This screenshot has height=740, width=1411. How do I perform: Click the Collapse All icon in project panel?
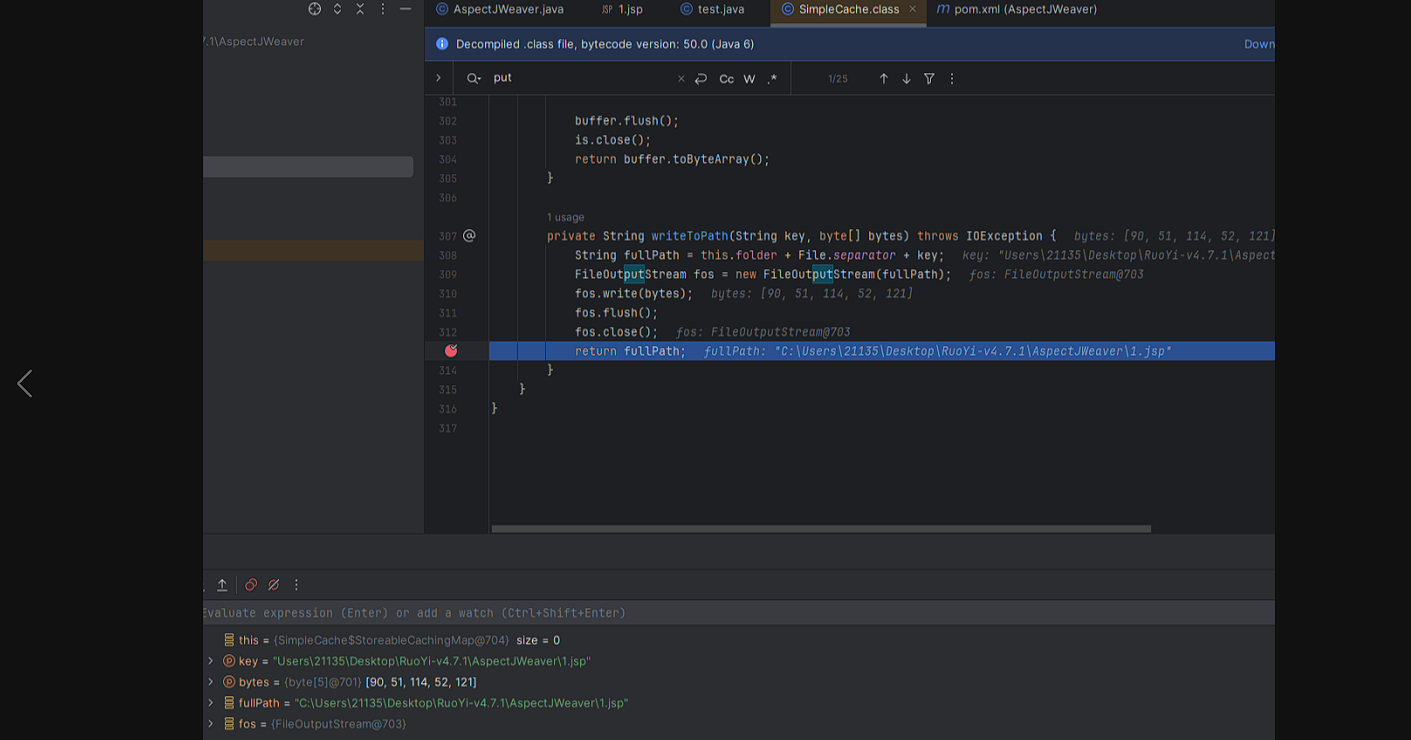click(360, 9)
